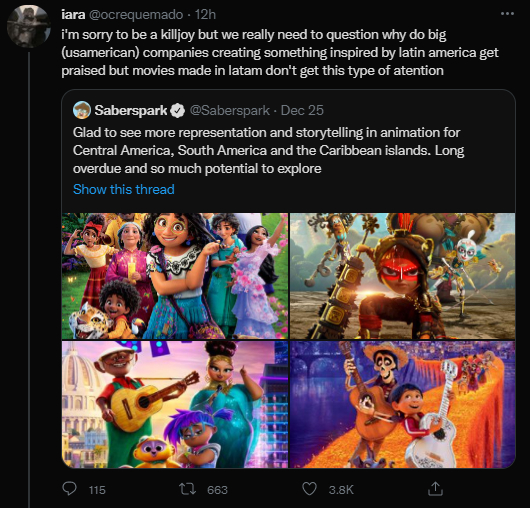Click the reply speech bubble icon

click(x=70, y=489)
